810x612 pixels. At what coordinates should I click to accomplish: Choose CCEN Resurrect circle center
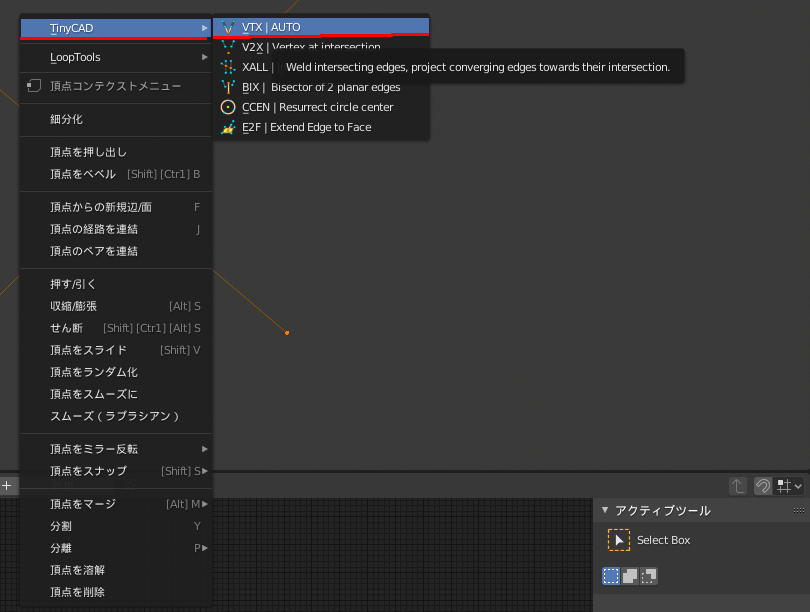click(x=321, y=107)
